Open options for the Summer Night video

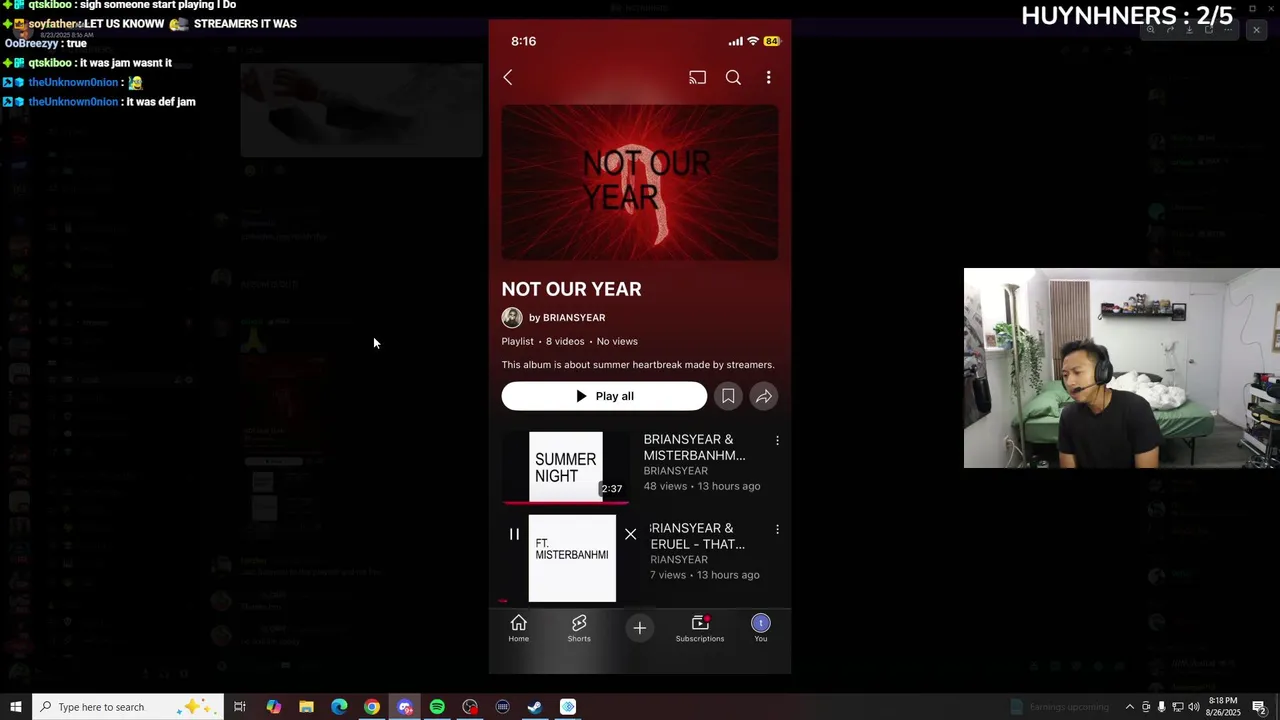click(x=777, y=440)
